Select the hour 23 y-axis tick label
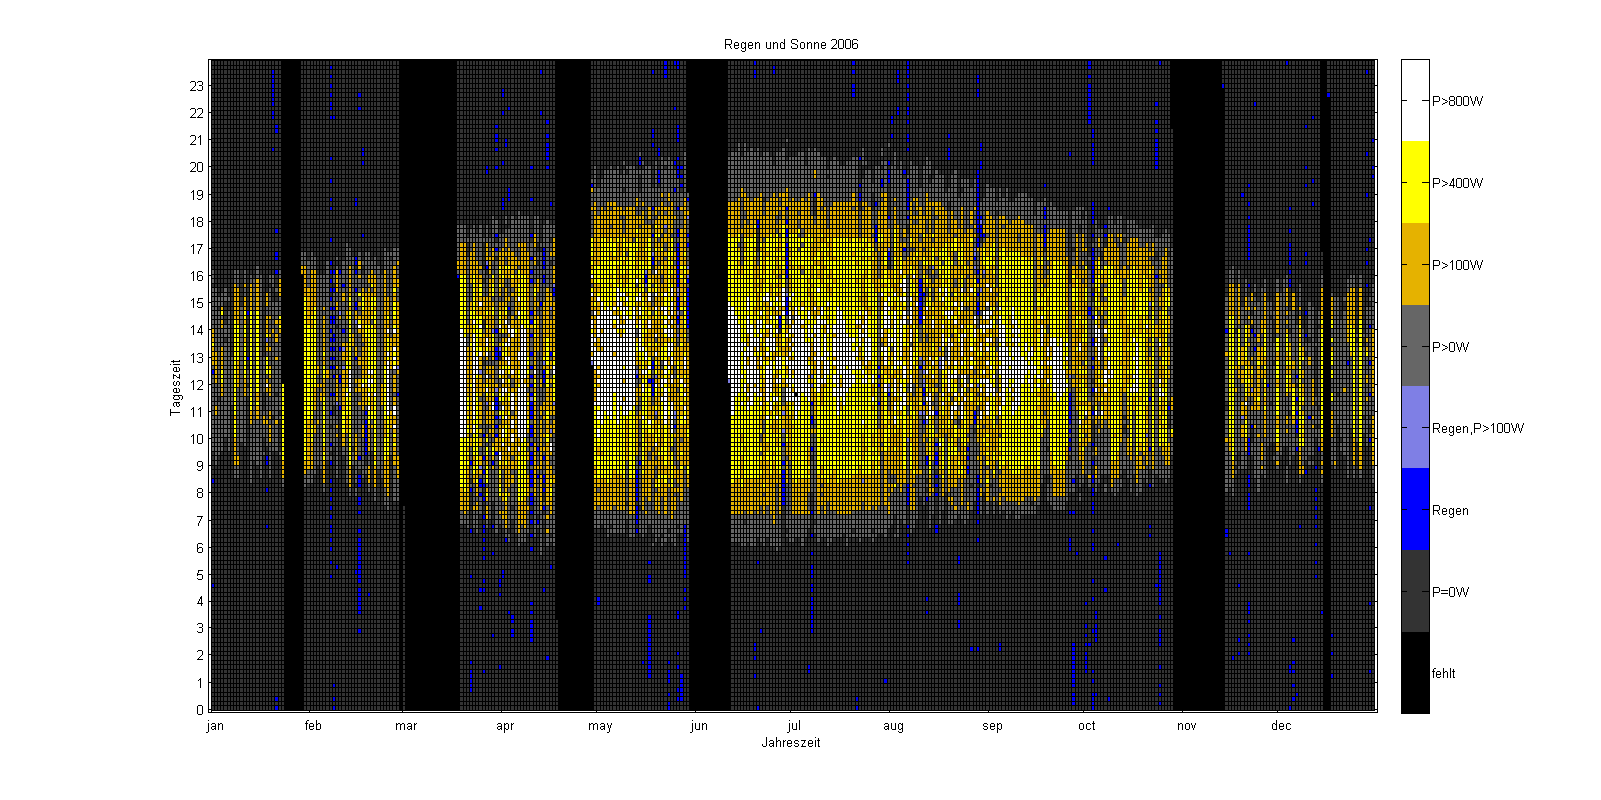Screen dimensions: 1601x800 coord(197,87)
